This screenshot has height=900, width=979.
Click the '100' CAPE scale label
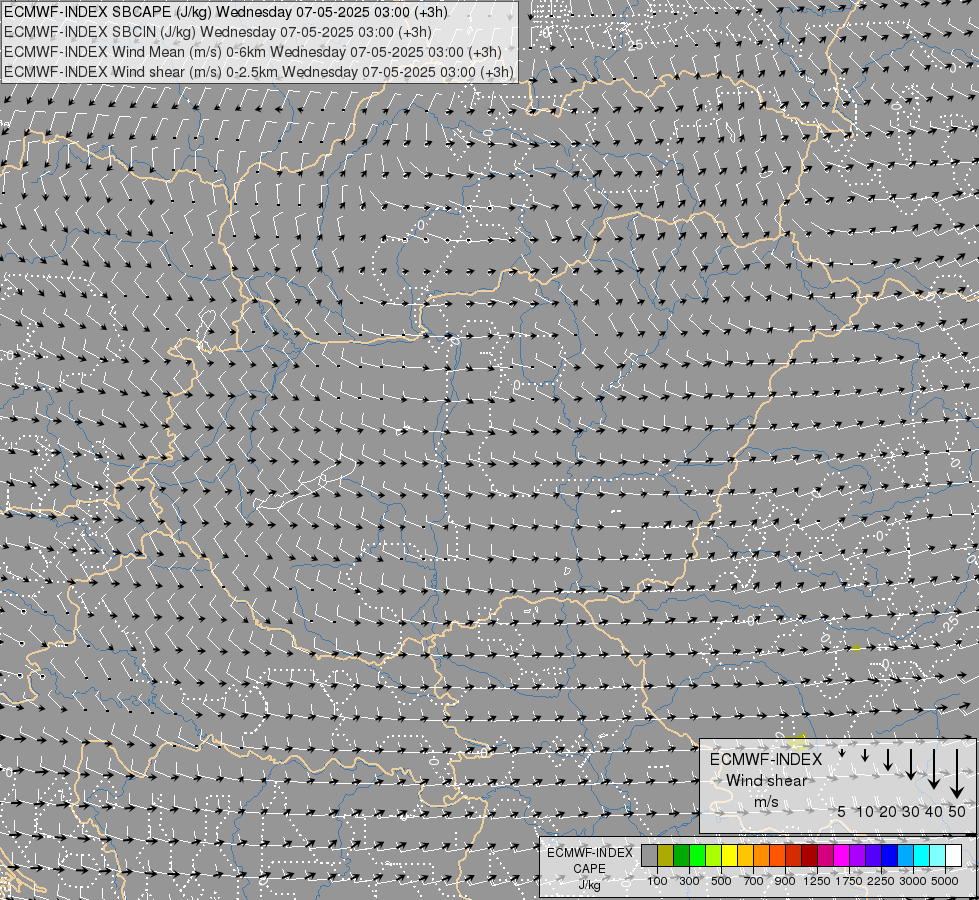point(657,881)
